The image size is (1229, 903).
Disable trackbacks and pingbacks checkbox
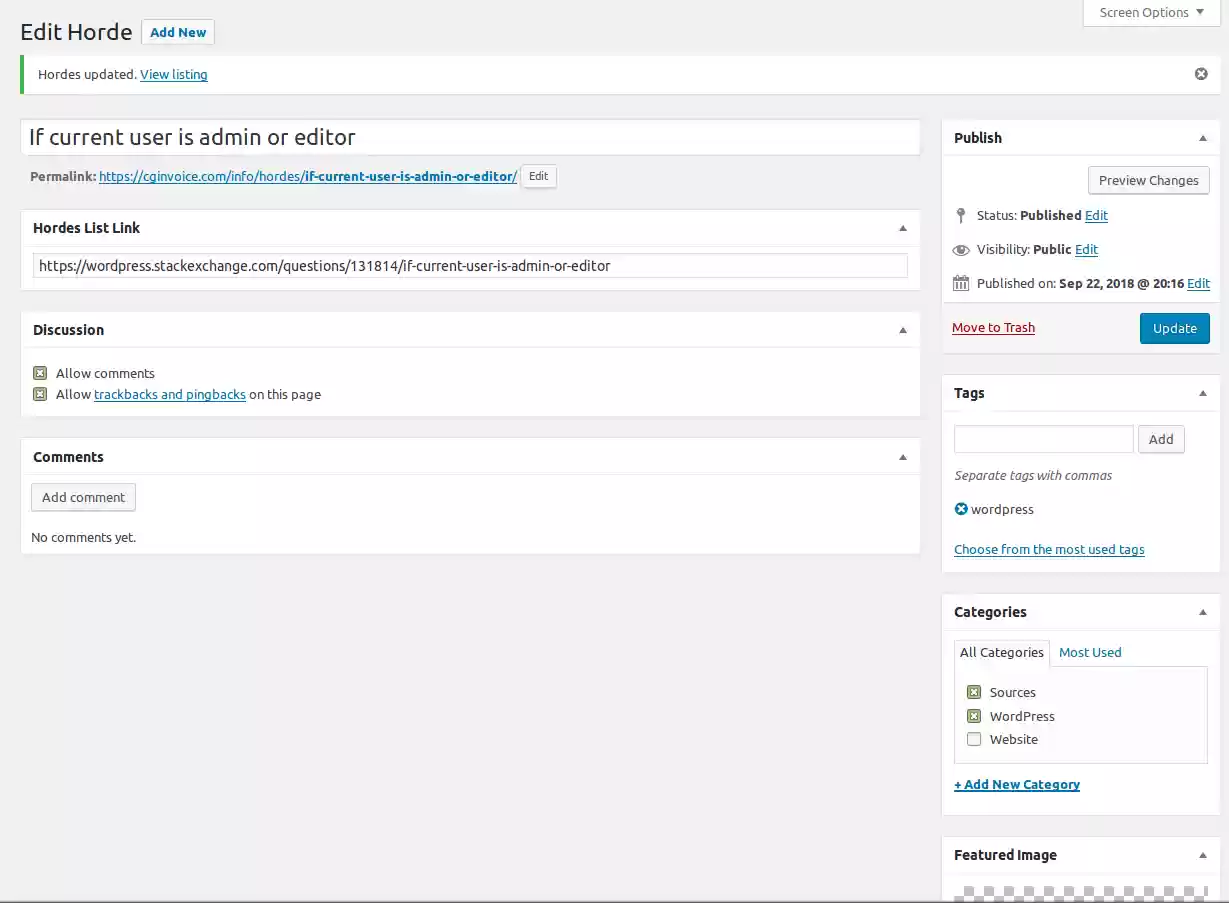point(39,393)
